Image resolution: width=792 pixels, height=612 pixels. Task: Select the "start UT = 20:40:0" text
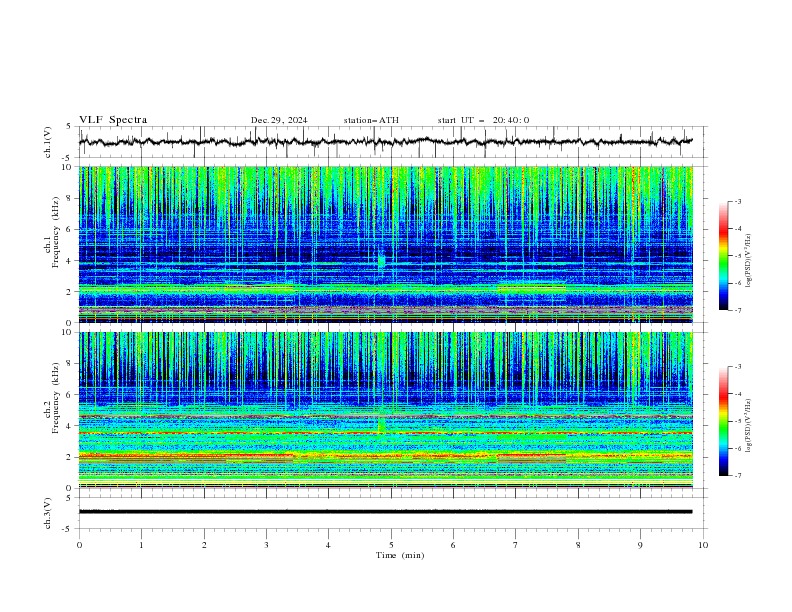tap(483, 120)
